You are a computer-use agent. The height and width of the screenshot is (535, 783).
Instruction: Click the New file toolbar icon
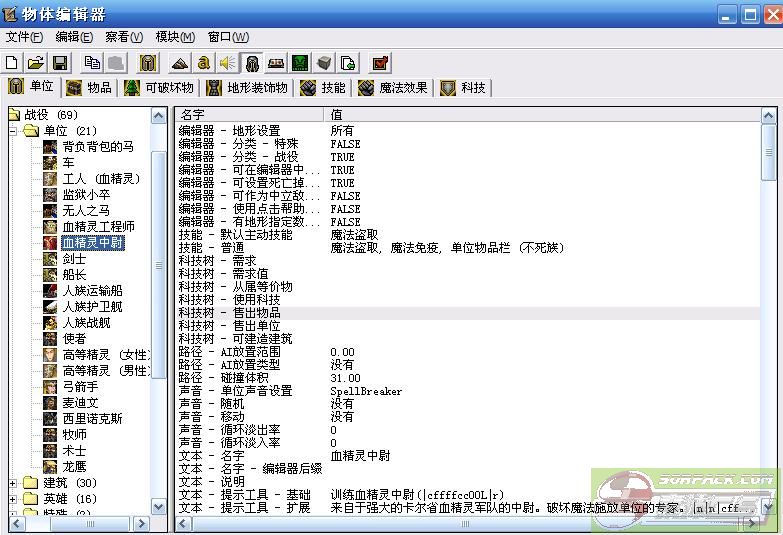(13, 63)
